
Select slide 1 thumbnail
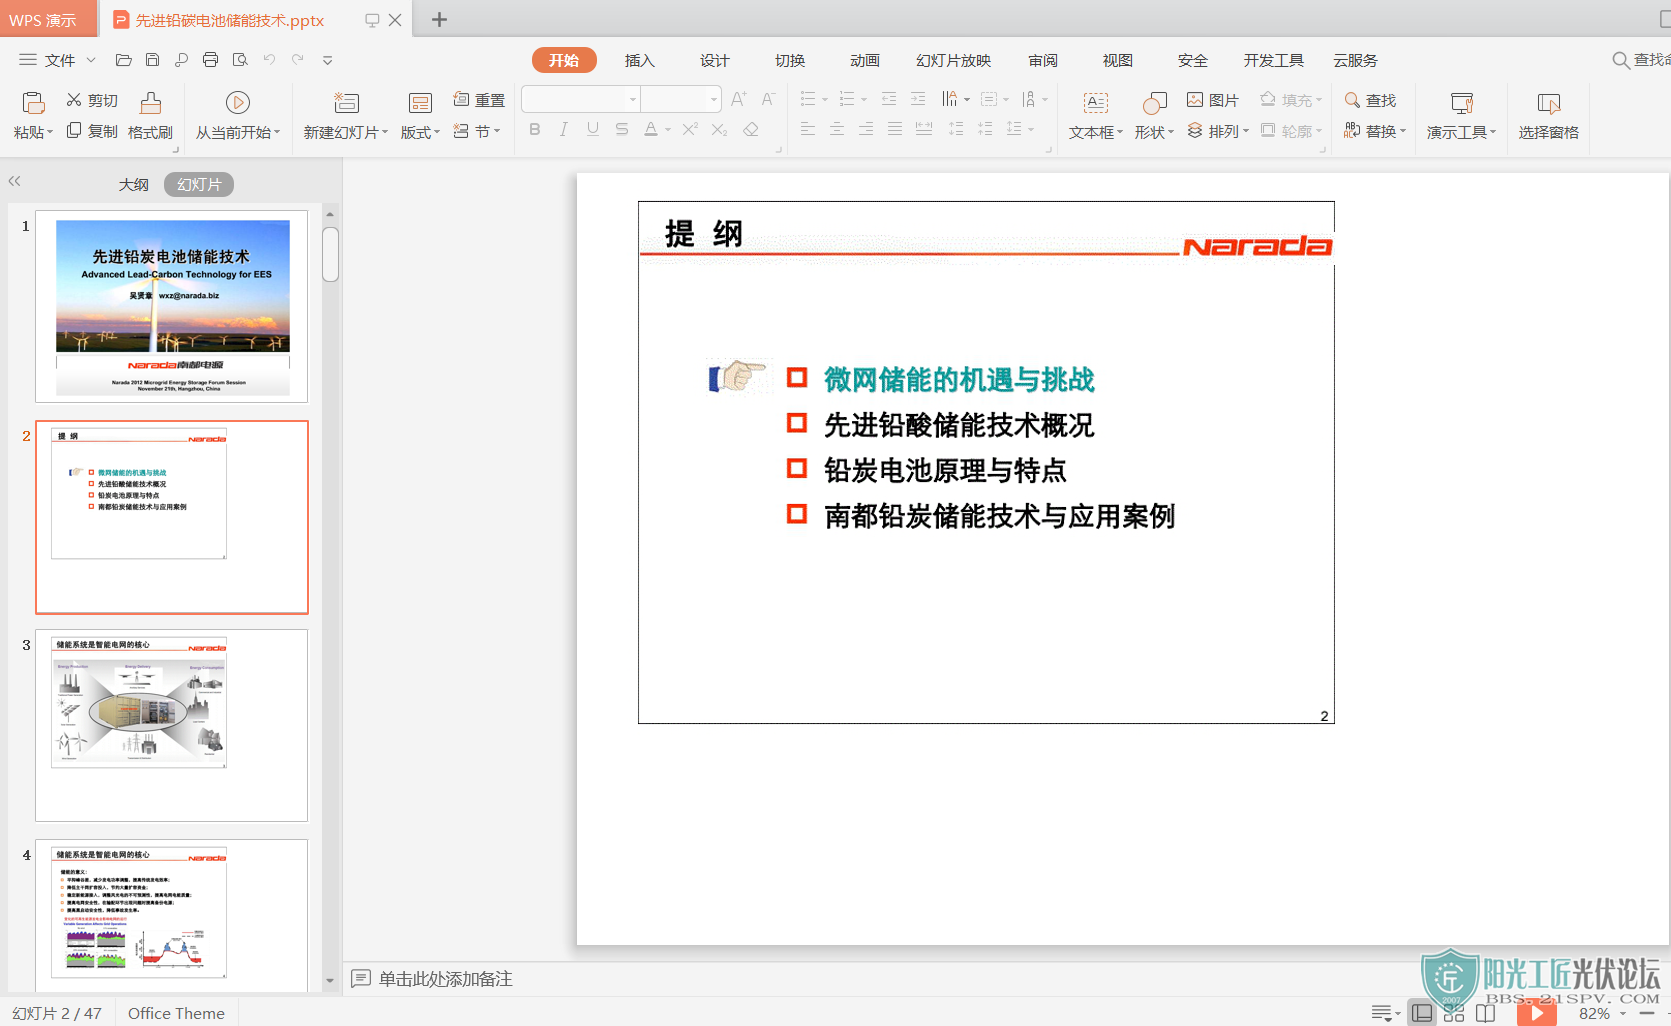pyautogui.click(x=172, y=306)
